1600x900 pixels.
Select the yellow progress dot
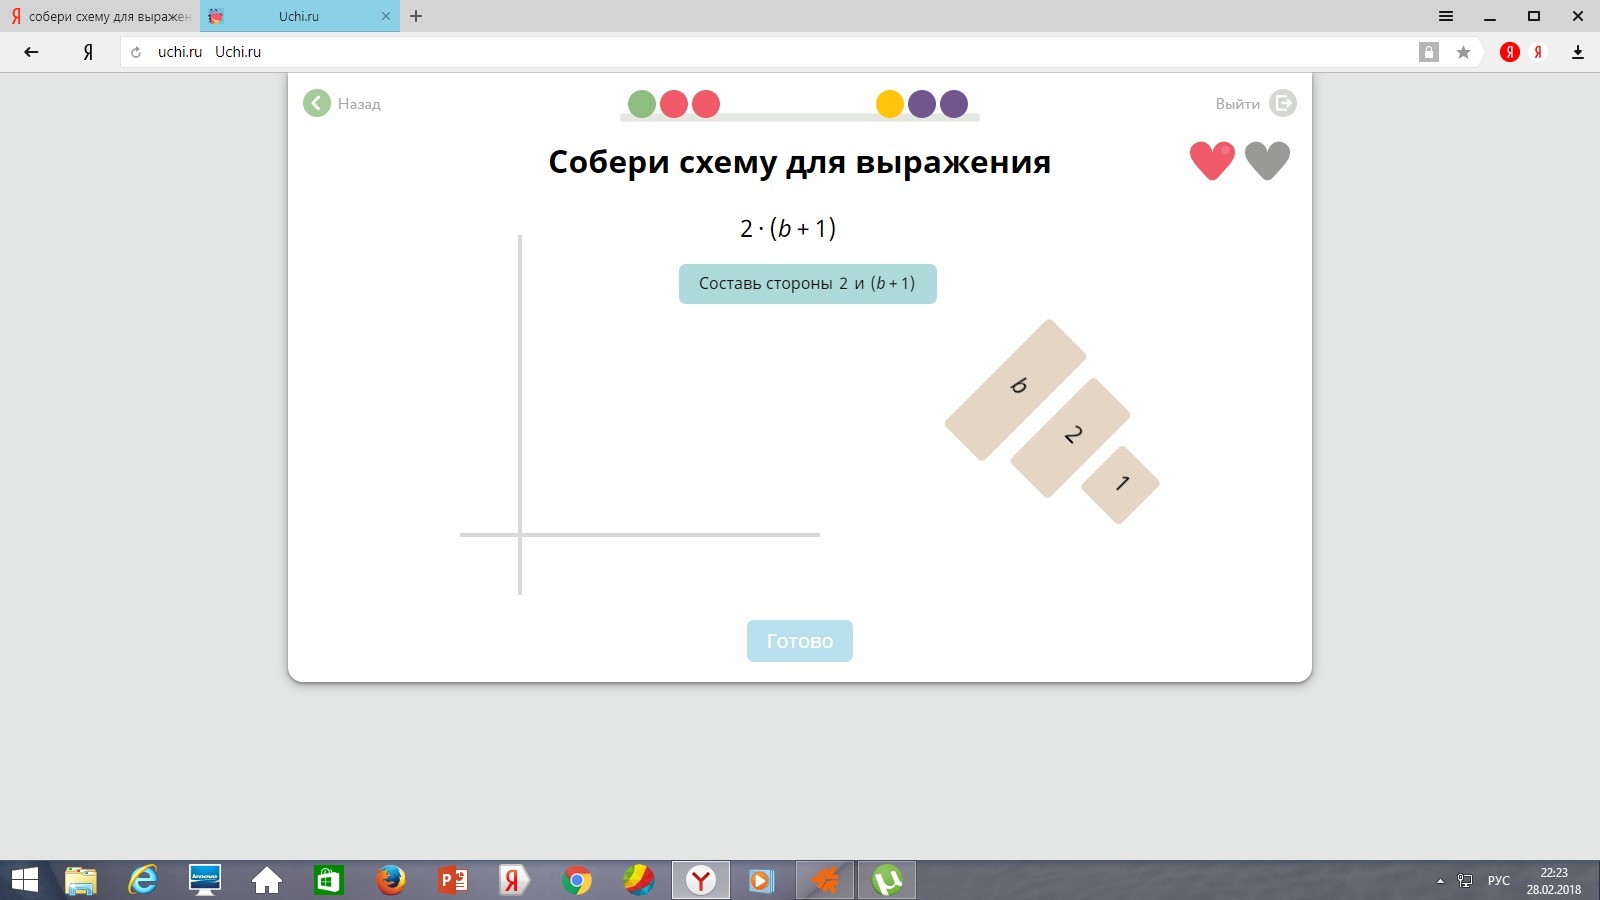[889, 104]
